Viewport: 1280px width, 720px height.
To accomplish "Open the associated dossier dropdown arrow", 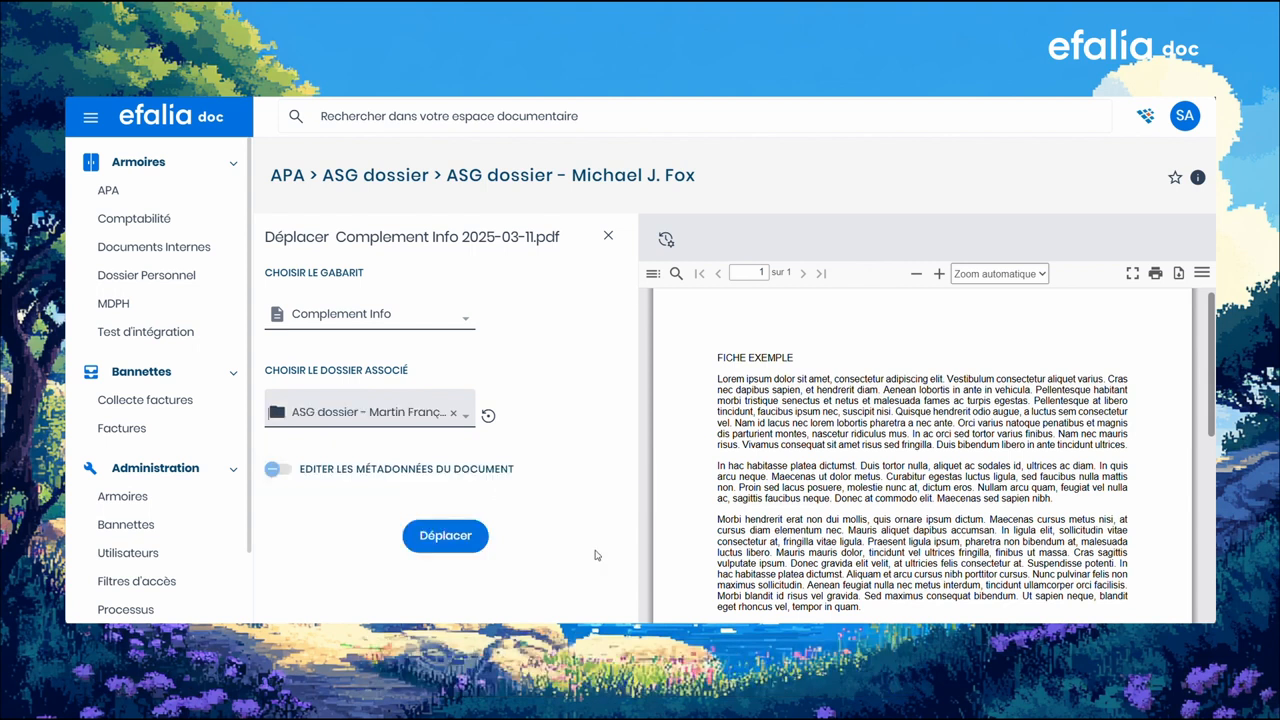I will (x=466, y=415).
